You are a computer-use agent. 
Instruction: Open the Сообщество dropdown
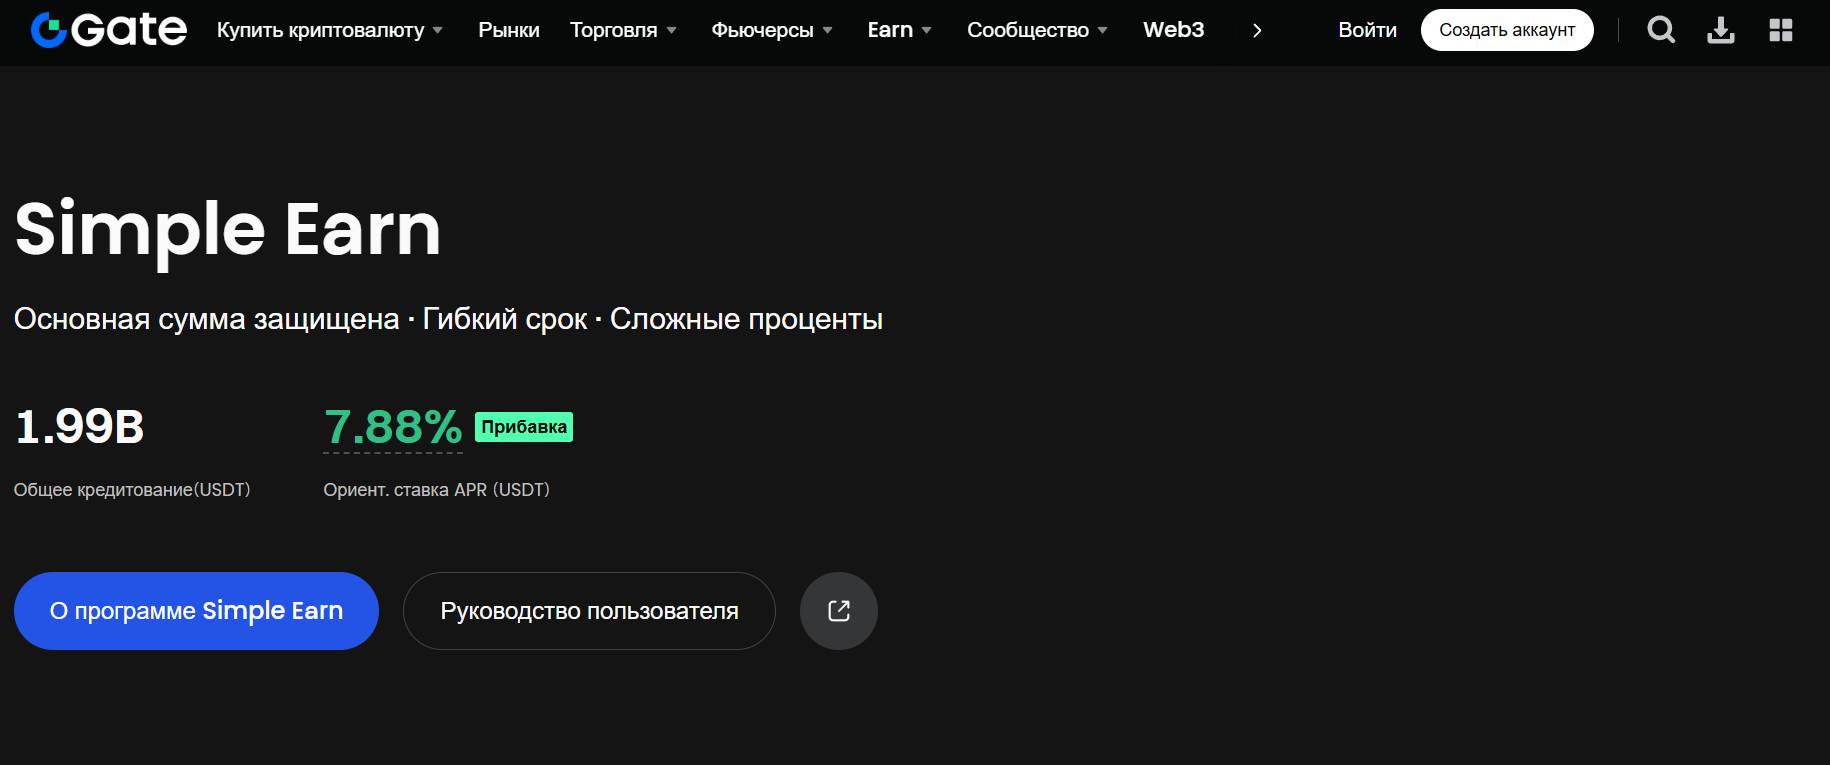tap(1036, 30)
